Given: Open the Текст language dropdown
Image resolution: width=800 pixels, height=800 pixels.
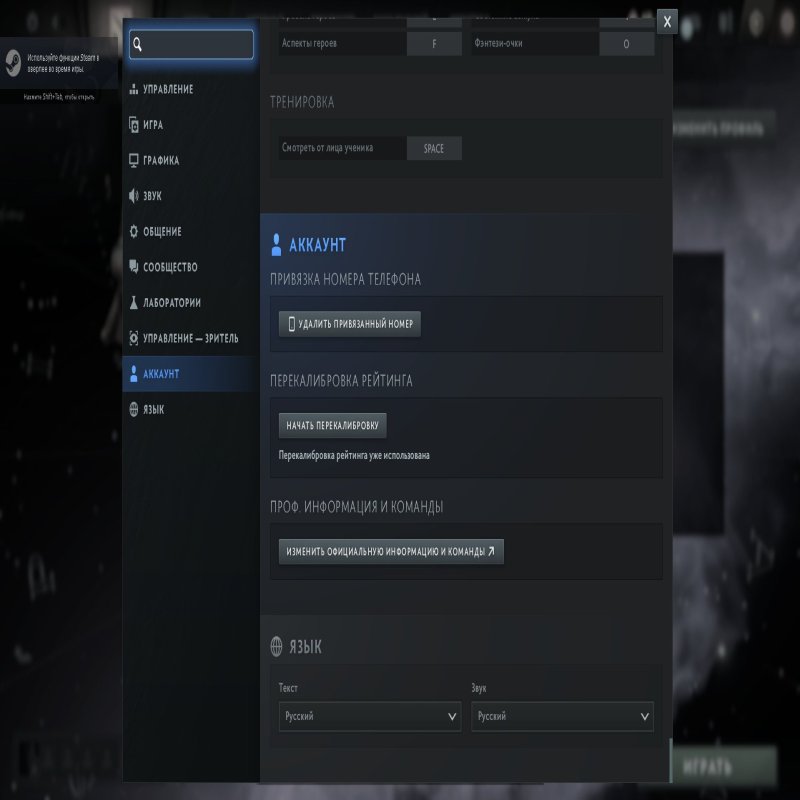Looking at the screenshot, I should pyautogui.click(x=370, y=717).
